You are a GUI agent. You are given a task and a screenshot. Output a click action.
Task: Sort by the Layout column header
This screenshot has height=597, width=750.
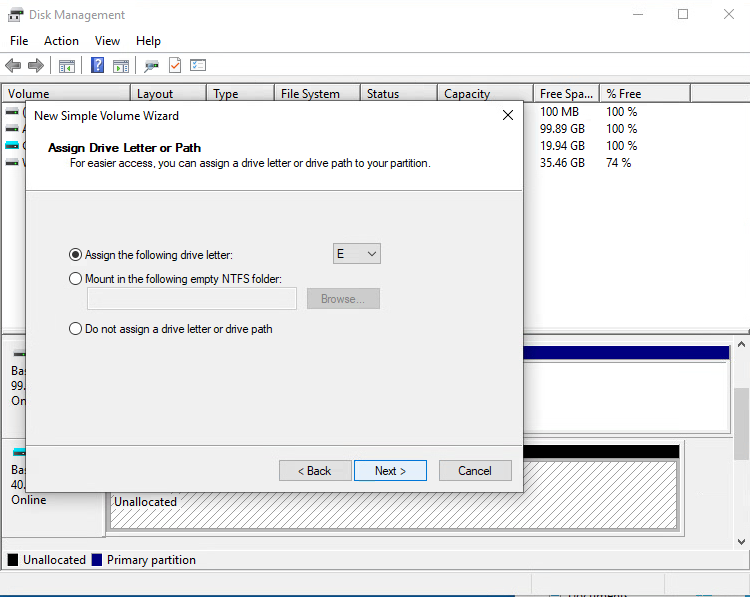pos(168,94)
